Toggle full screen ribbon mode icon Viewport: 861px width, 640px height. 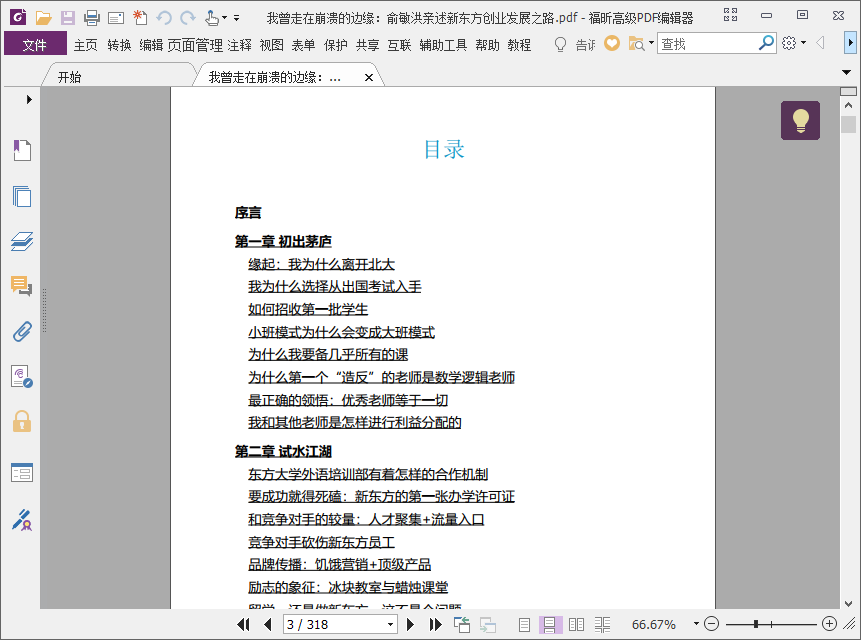pyautogui.click(x=730, y=15)
